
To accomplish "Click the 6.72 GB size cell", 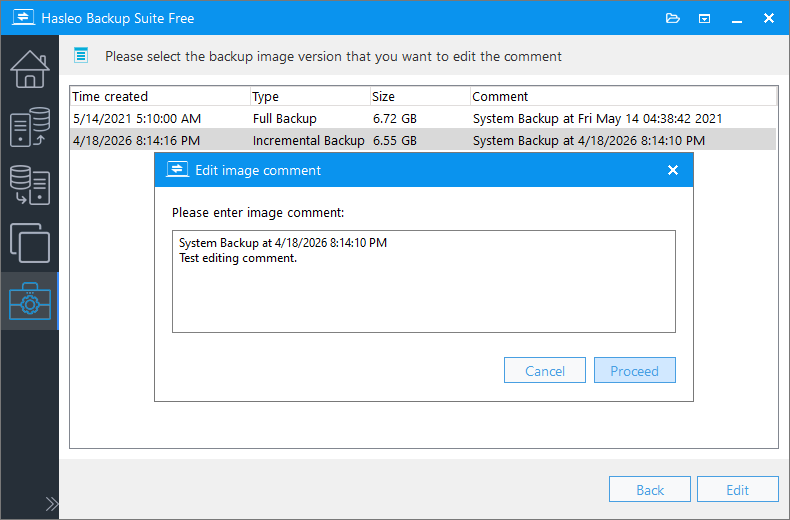I will (394, 119).
